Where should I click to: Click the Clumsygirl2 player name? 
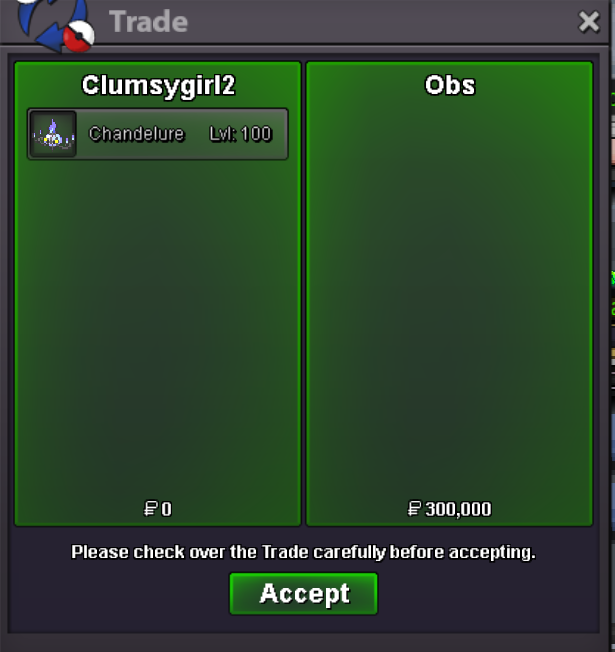click(x=158, y=86)
